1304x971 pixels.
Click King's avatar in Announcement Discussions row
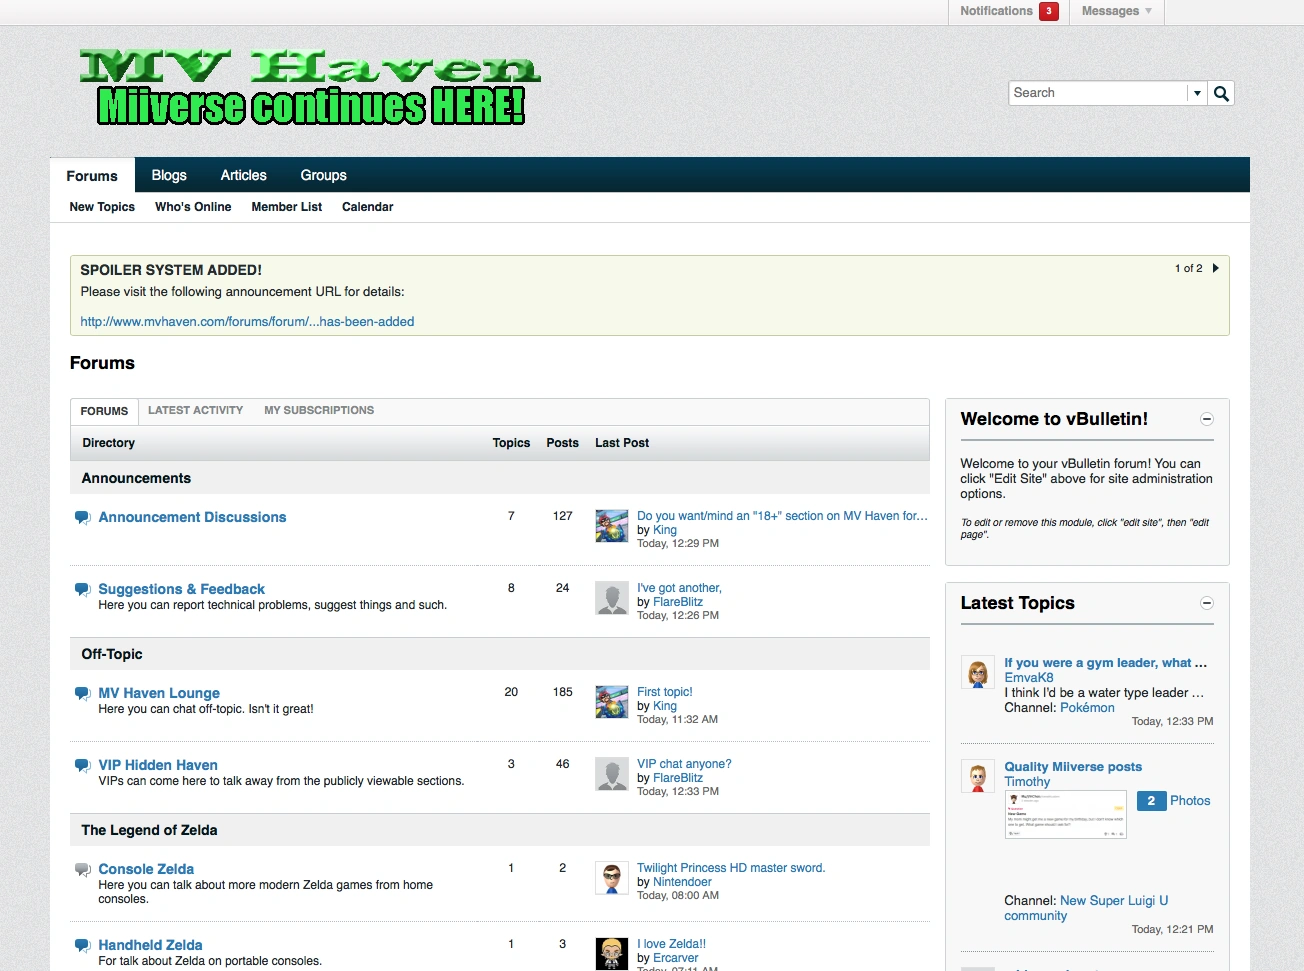612,526
